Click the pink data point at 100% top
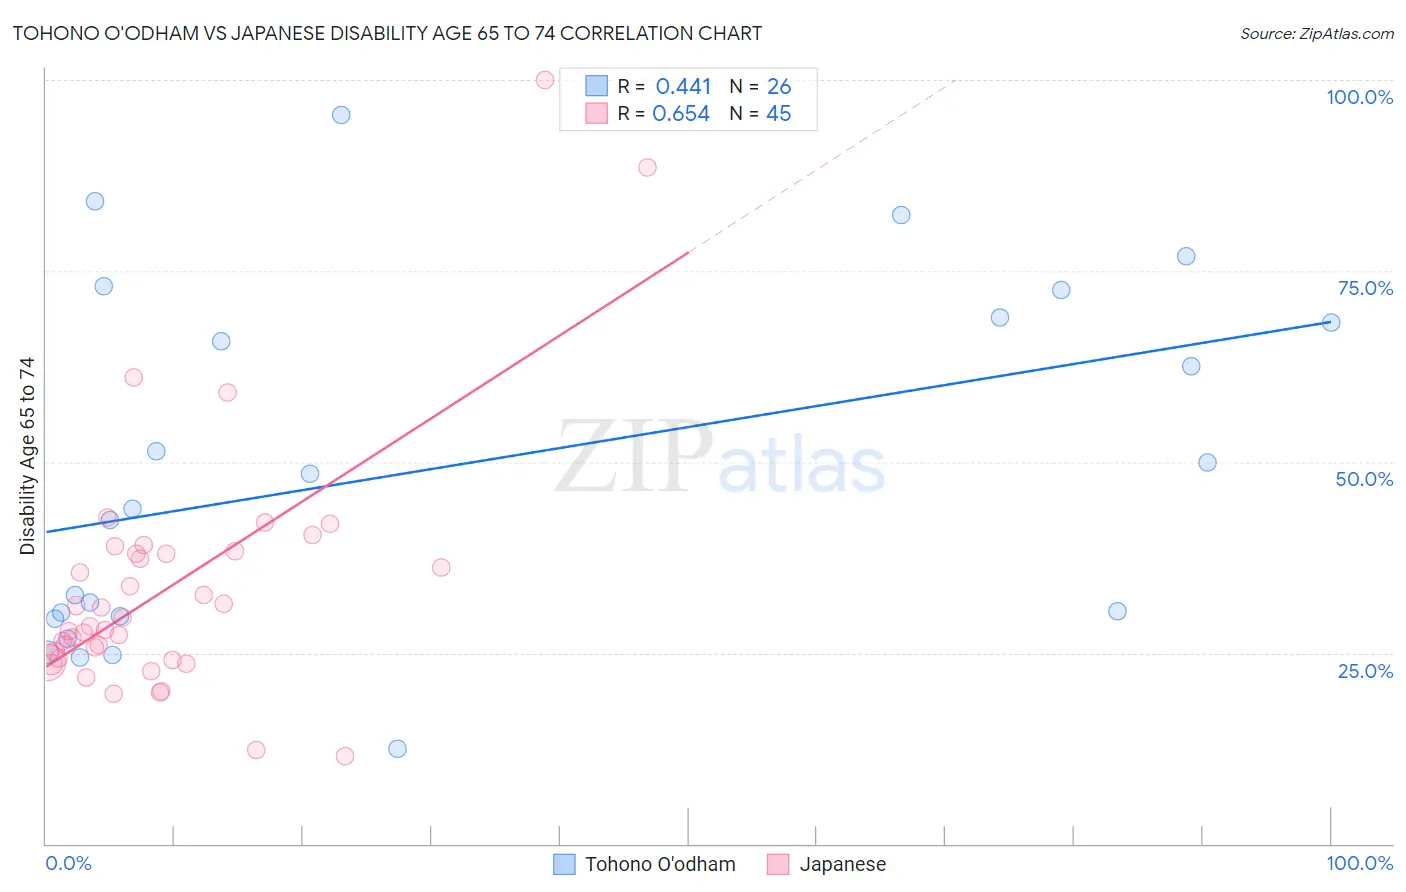 [545, 80]
